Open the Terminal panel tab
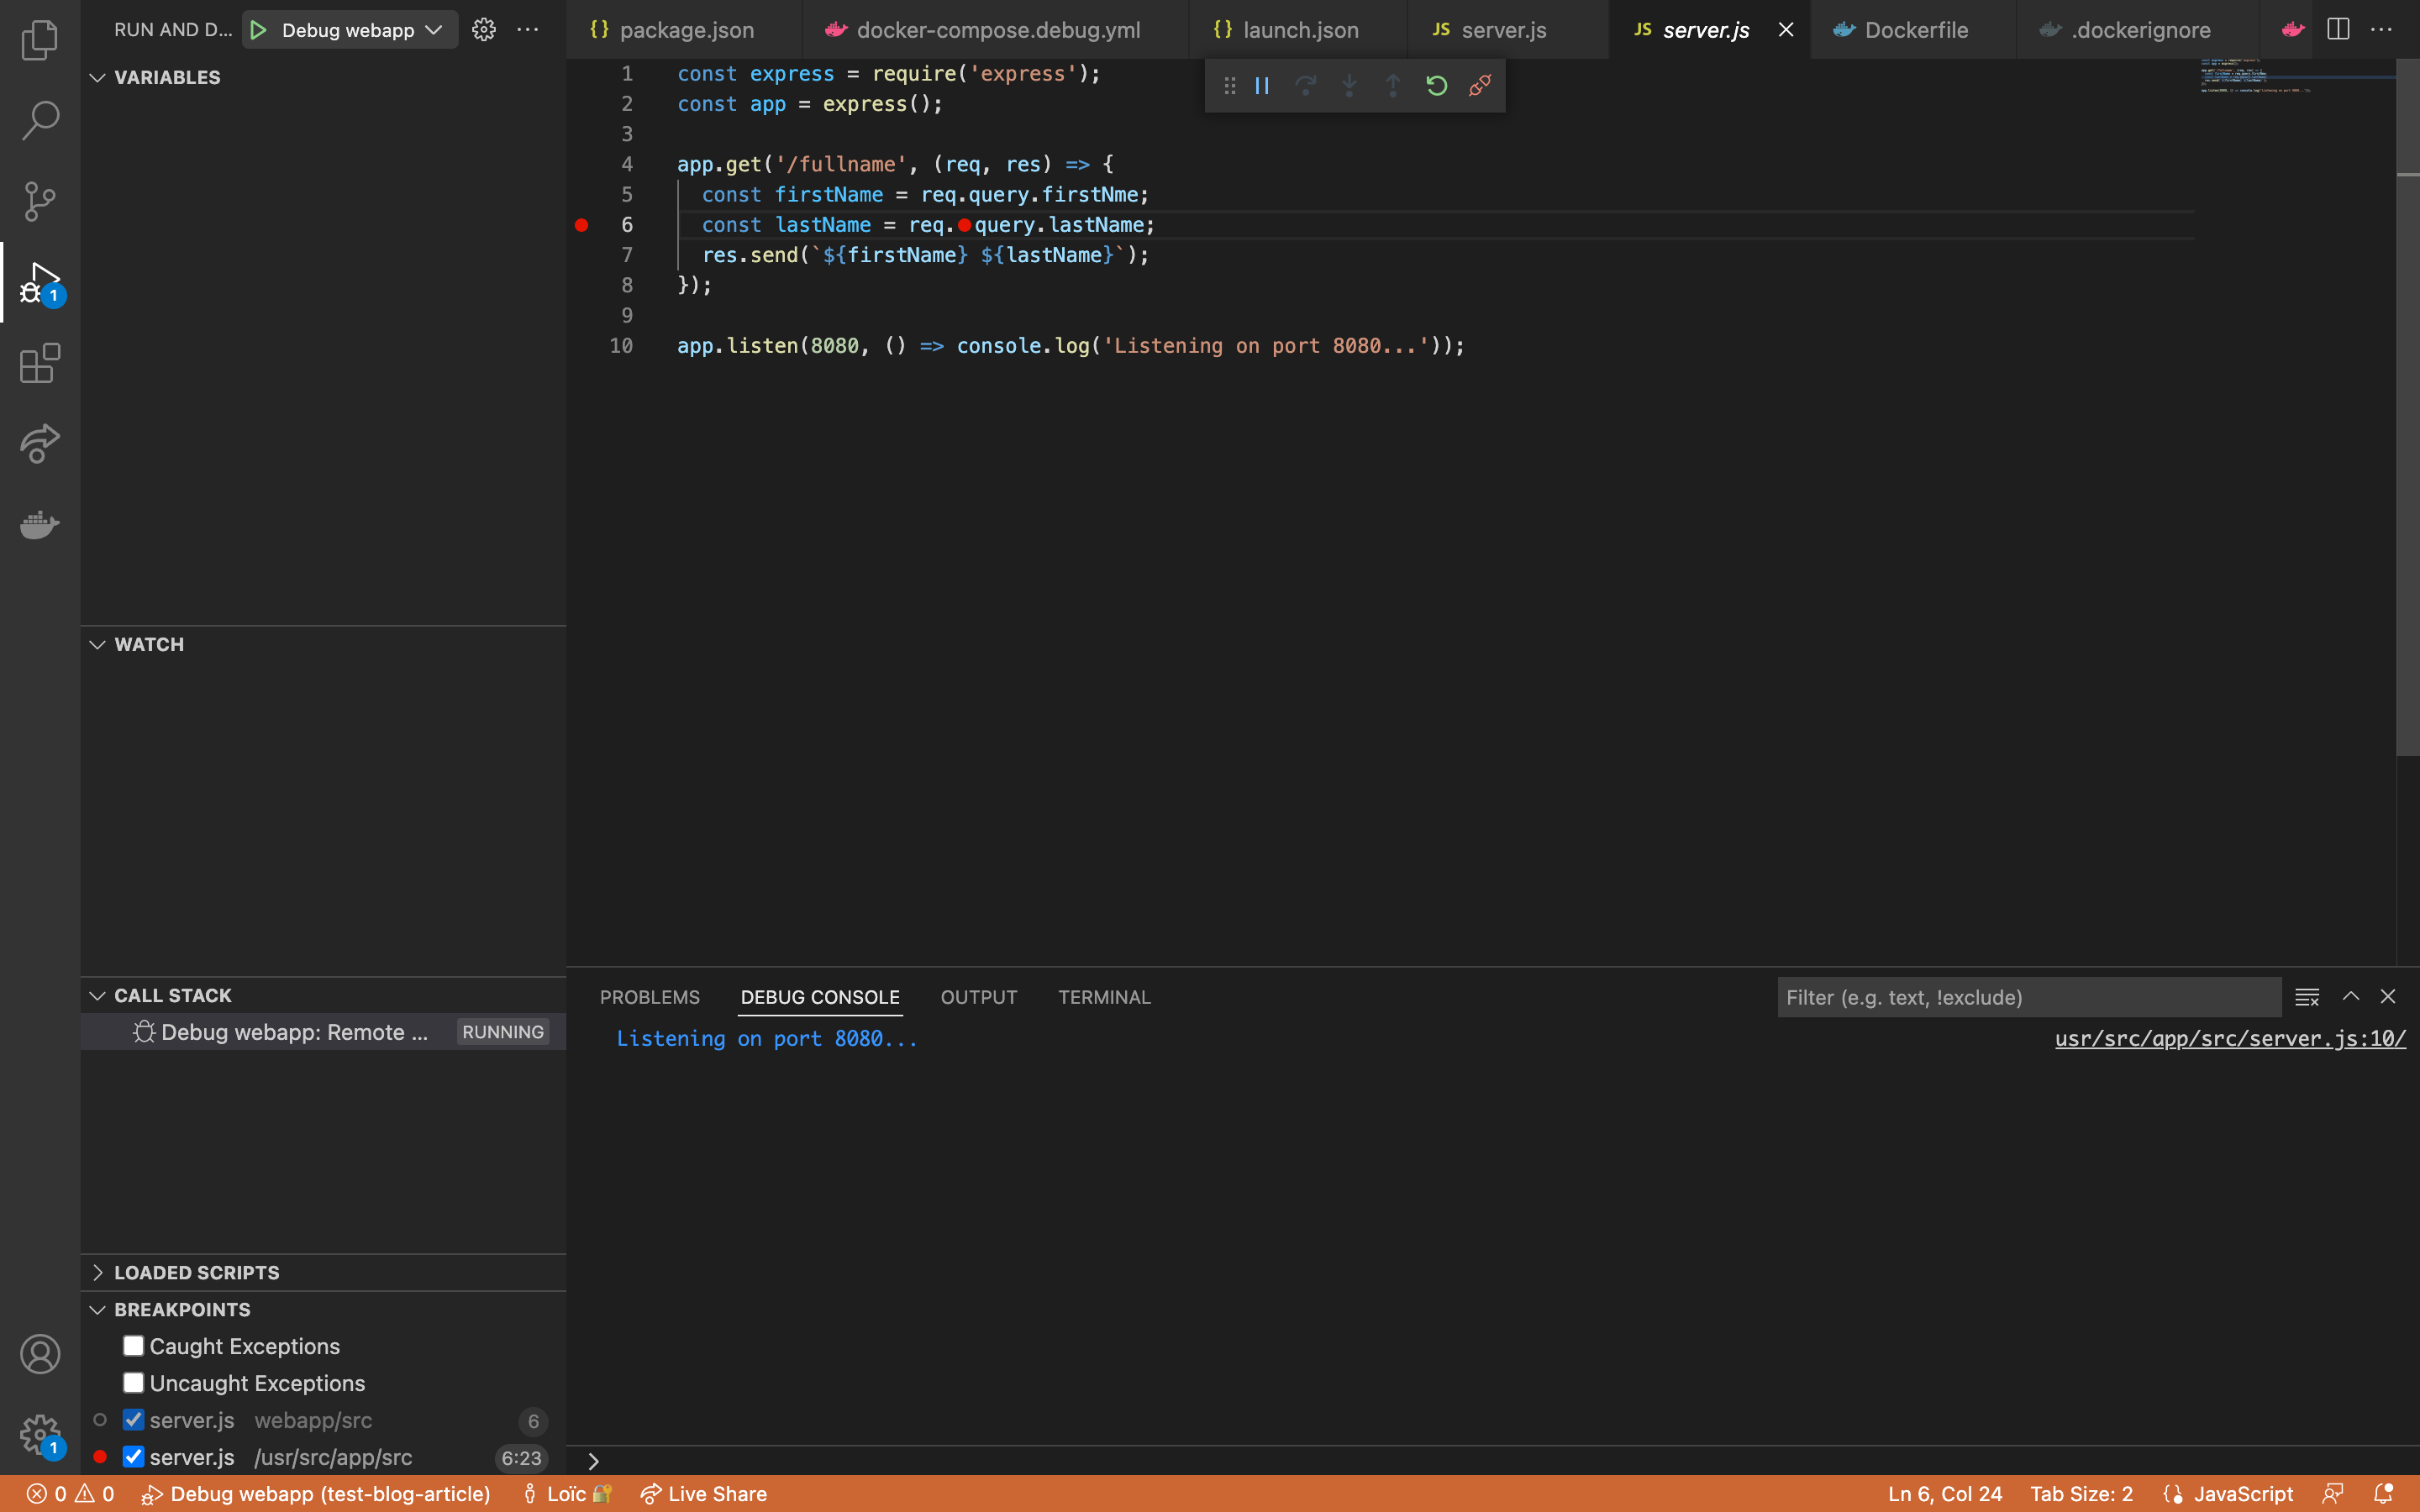The image size is (2420, 1512). 1103,996
